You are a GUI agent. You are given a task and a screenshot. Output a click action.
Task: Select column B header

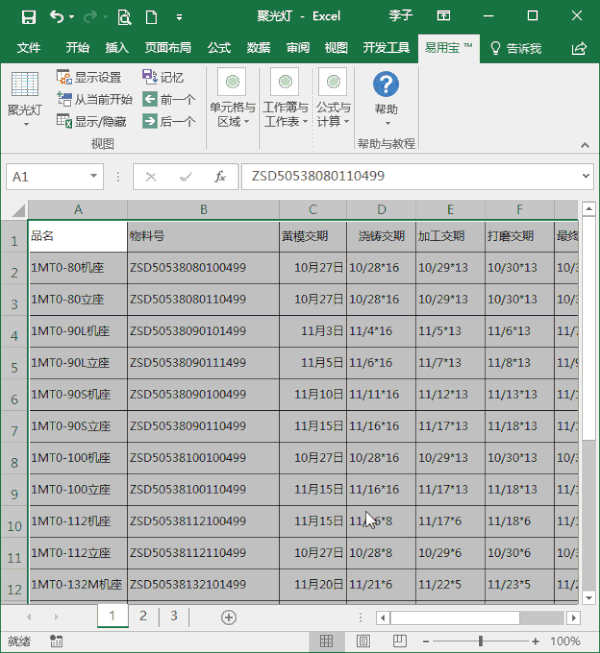click(x=203, y=209)
